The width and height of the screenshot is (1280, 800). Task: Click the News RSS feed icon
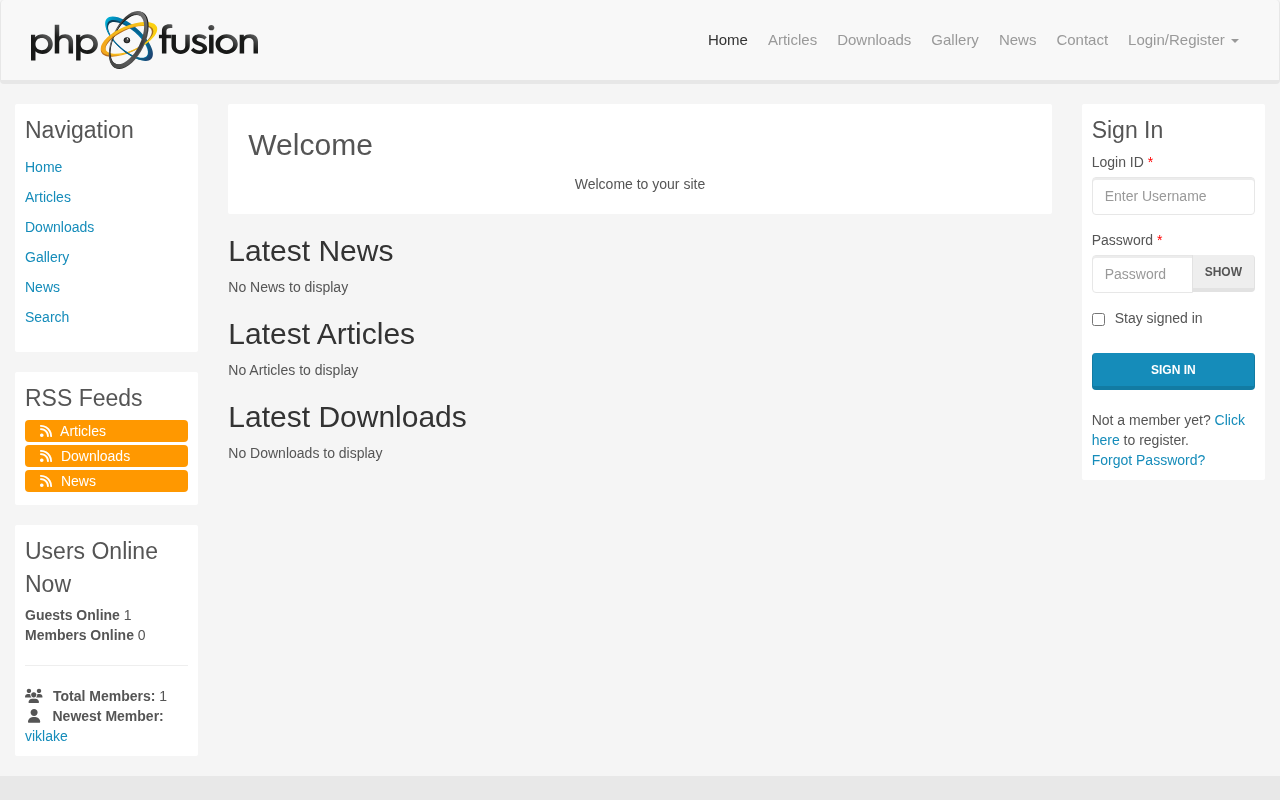pos(46,481)
